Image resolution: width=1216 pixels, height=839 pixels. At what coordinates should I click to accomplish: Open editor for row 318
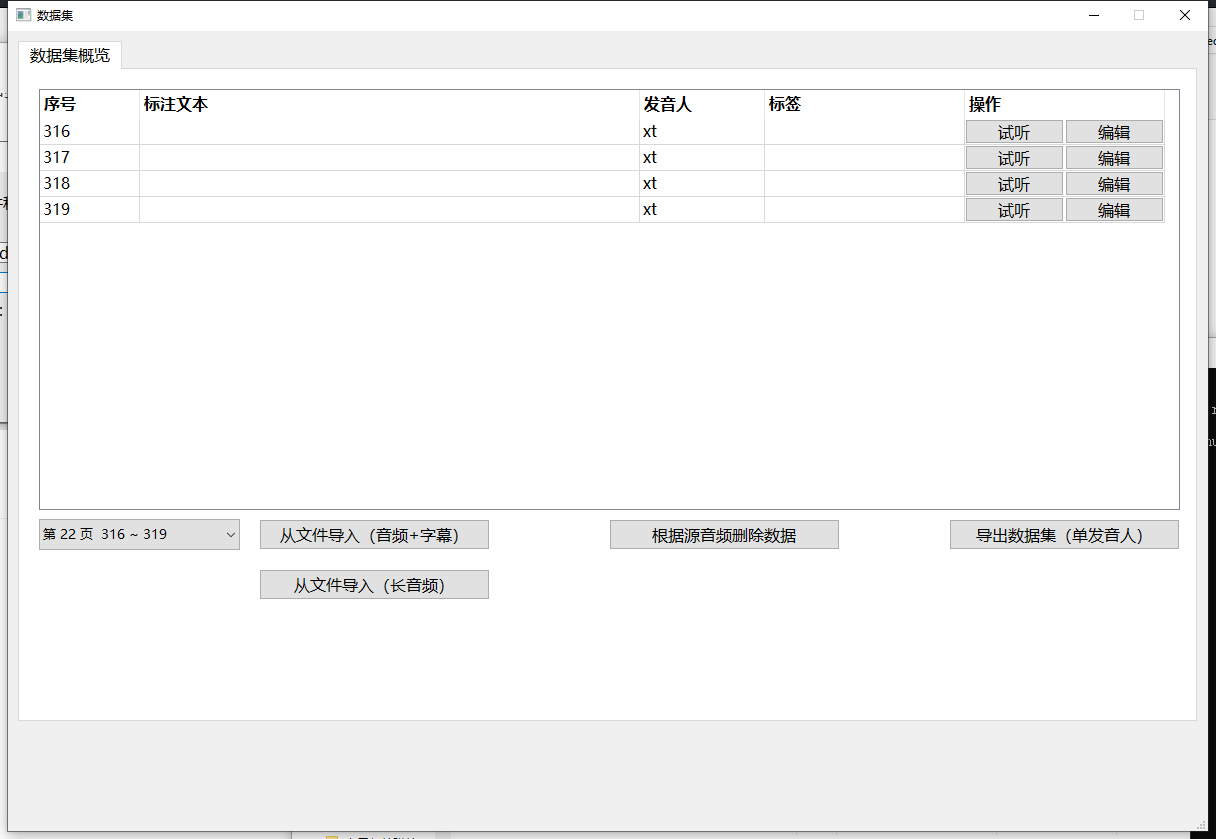pyautogui.click(x=1114, y=184)
